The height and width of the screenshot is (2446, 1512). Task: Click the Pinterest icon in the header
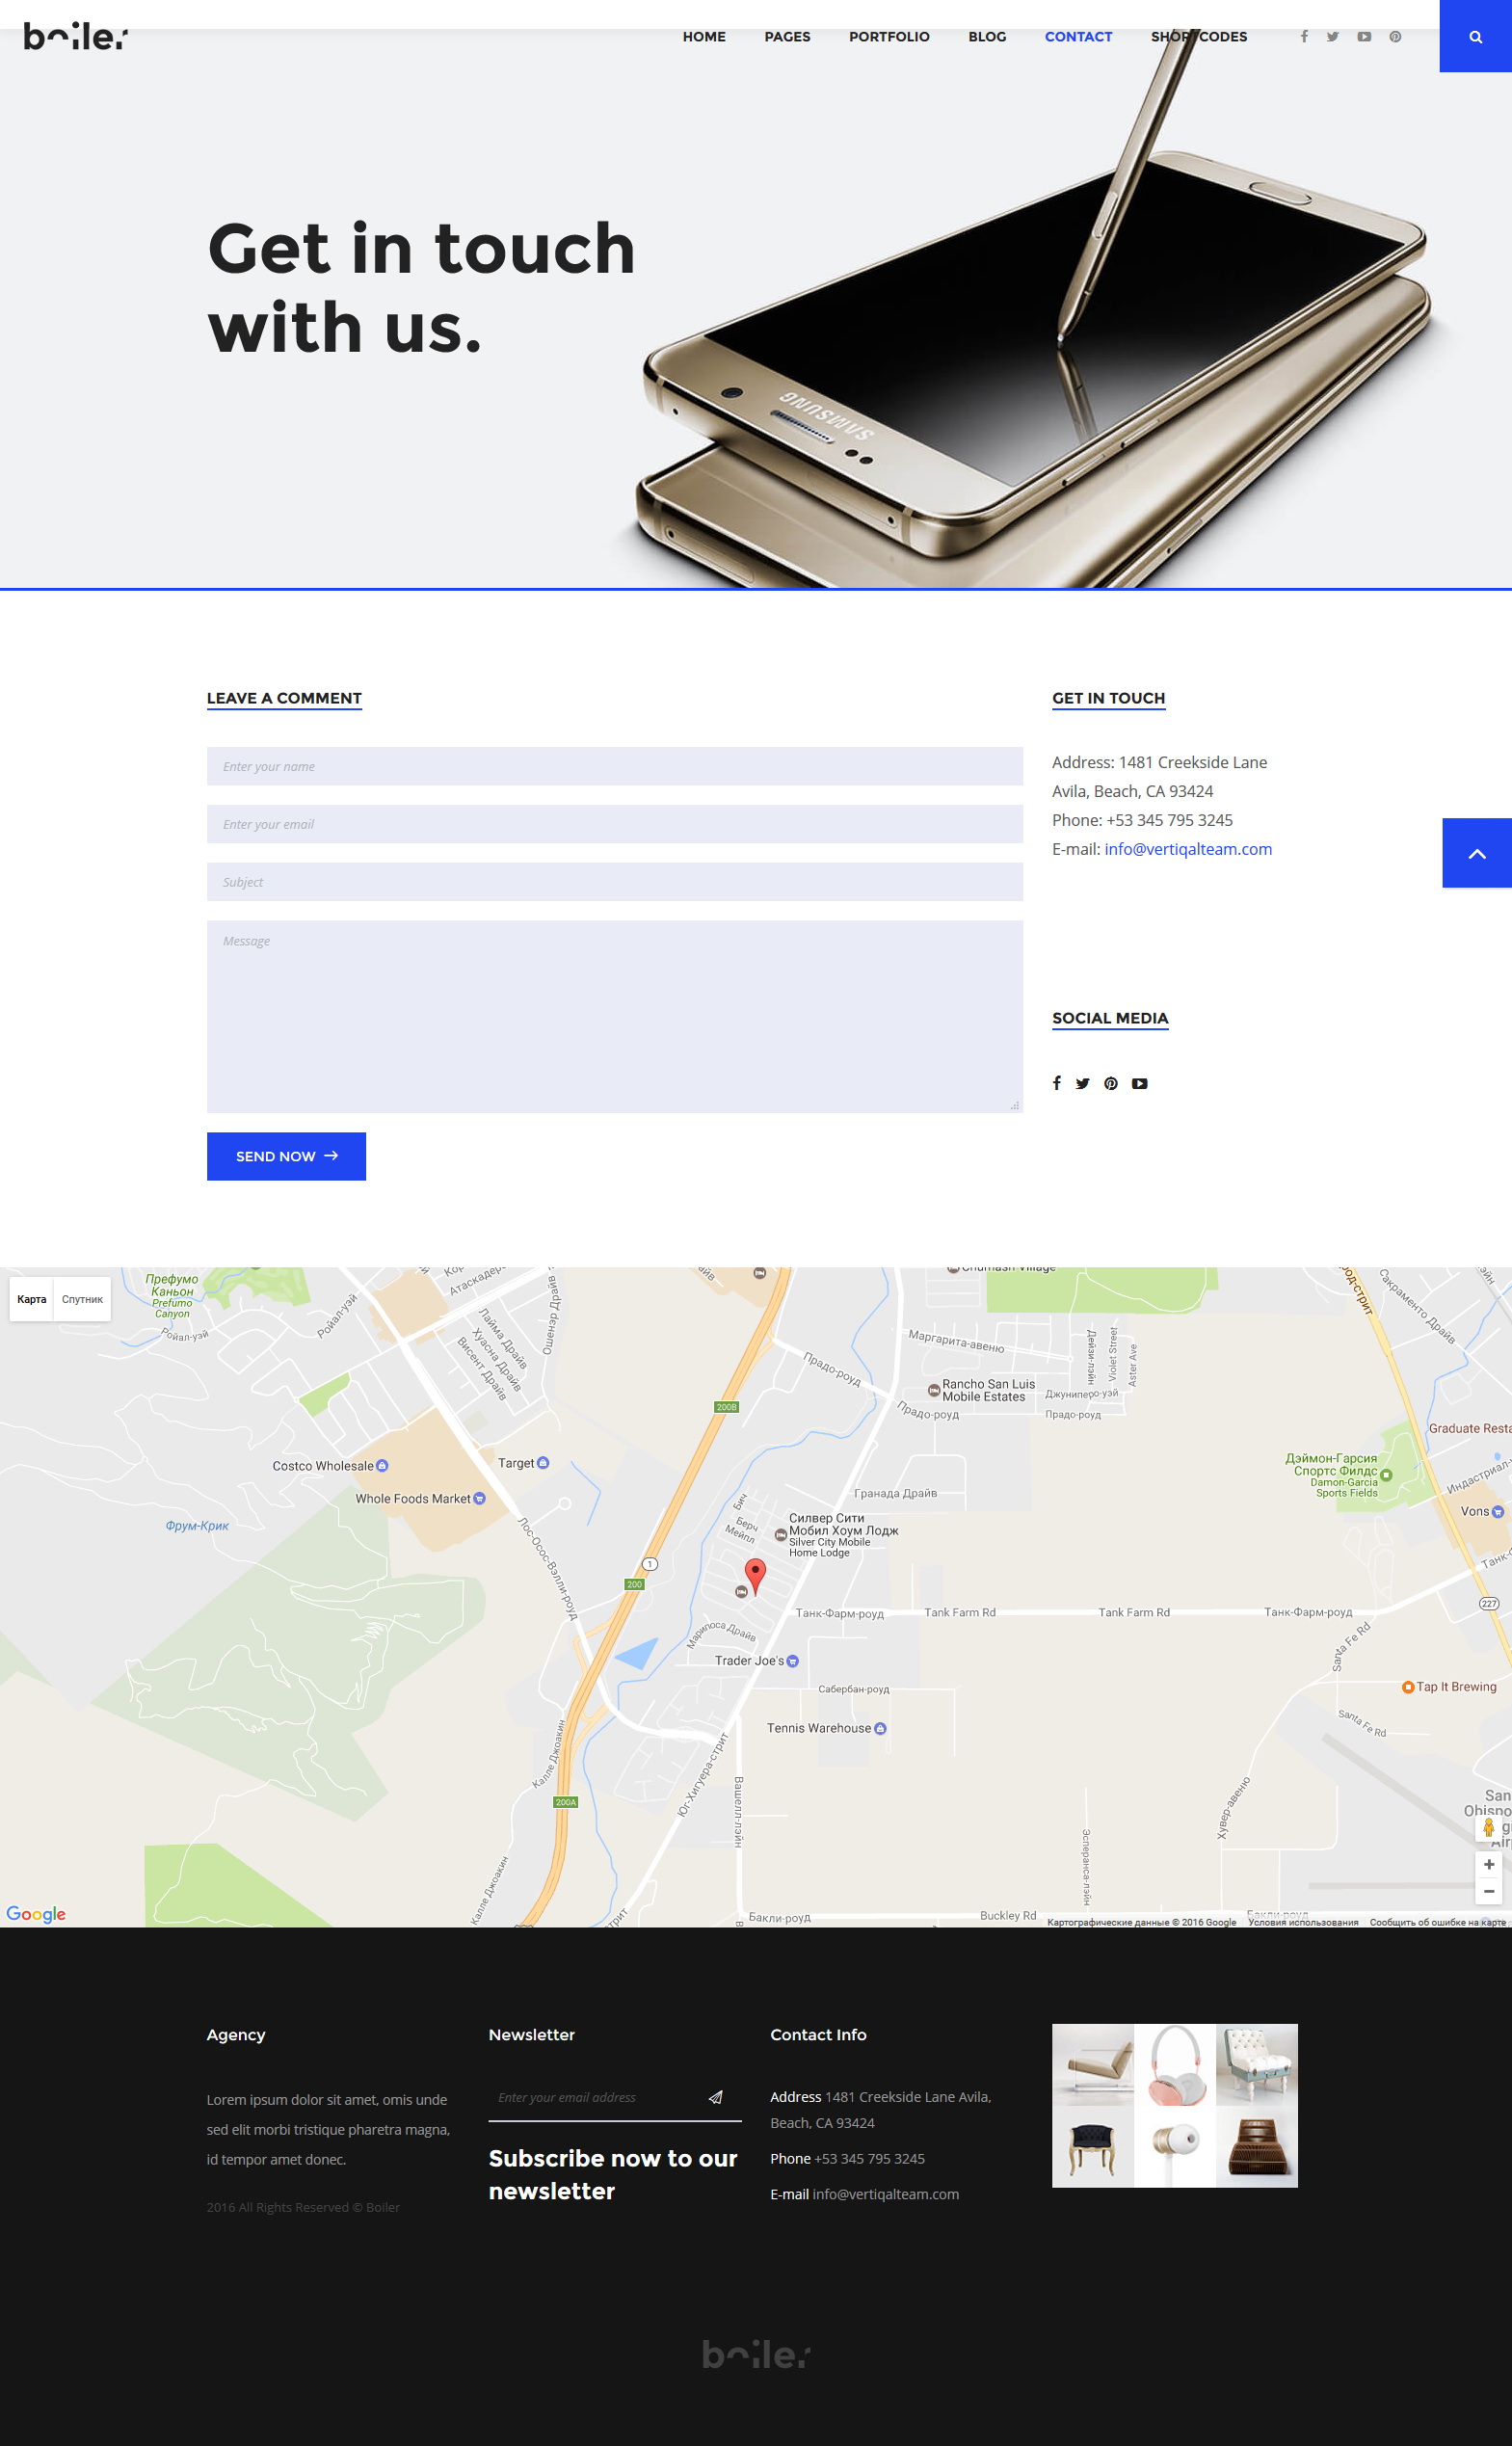[x=1395, y=37]
